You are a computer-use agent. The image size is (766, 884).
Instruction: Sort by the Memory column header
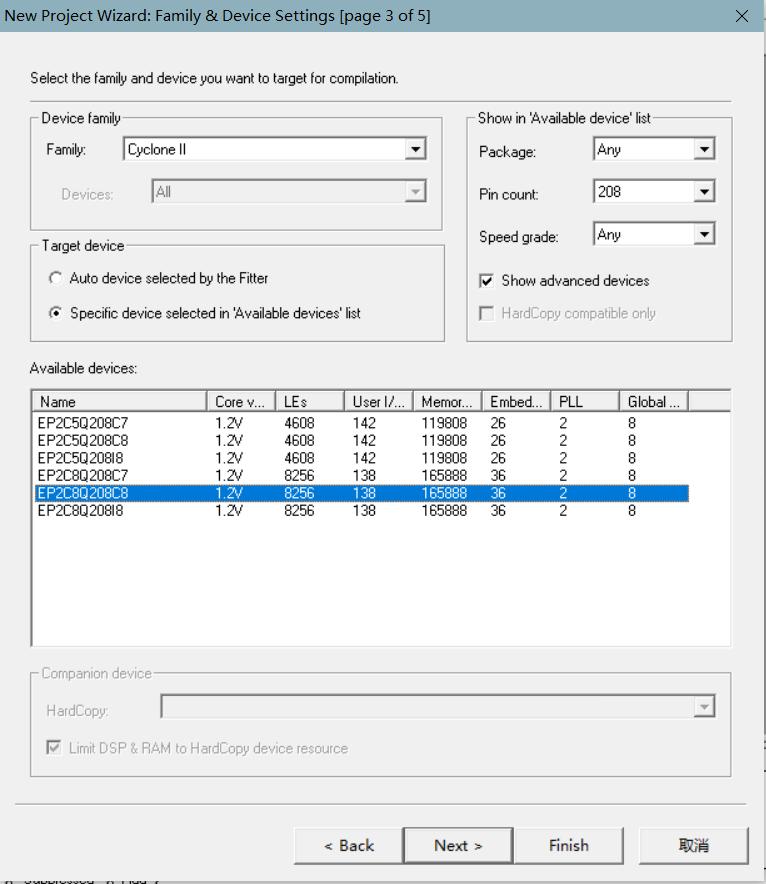pyautogui.click(x=447, y=401)
